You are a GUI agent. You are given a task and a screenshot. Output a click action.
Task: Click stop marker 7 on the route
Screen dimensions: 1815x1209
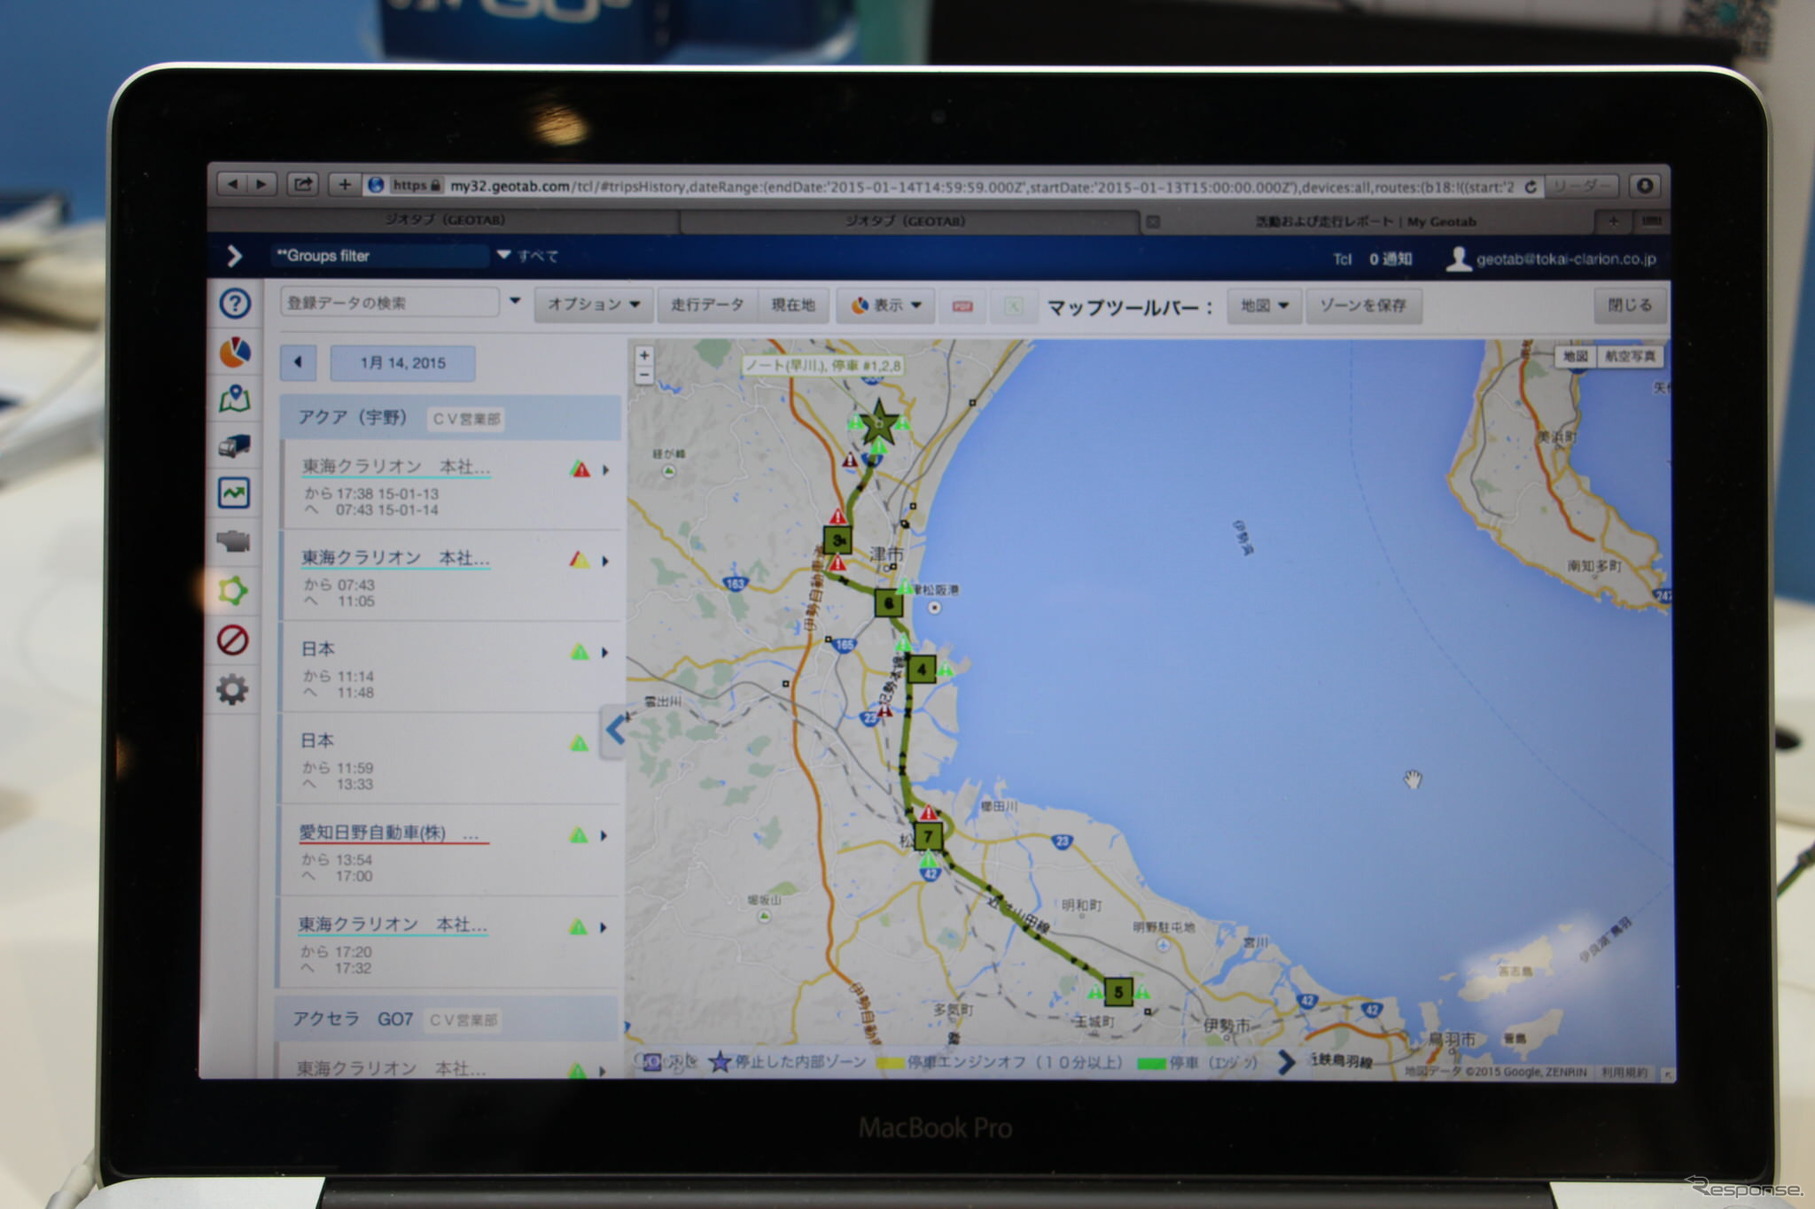click(x=928, y=835)
